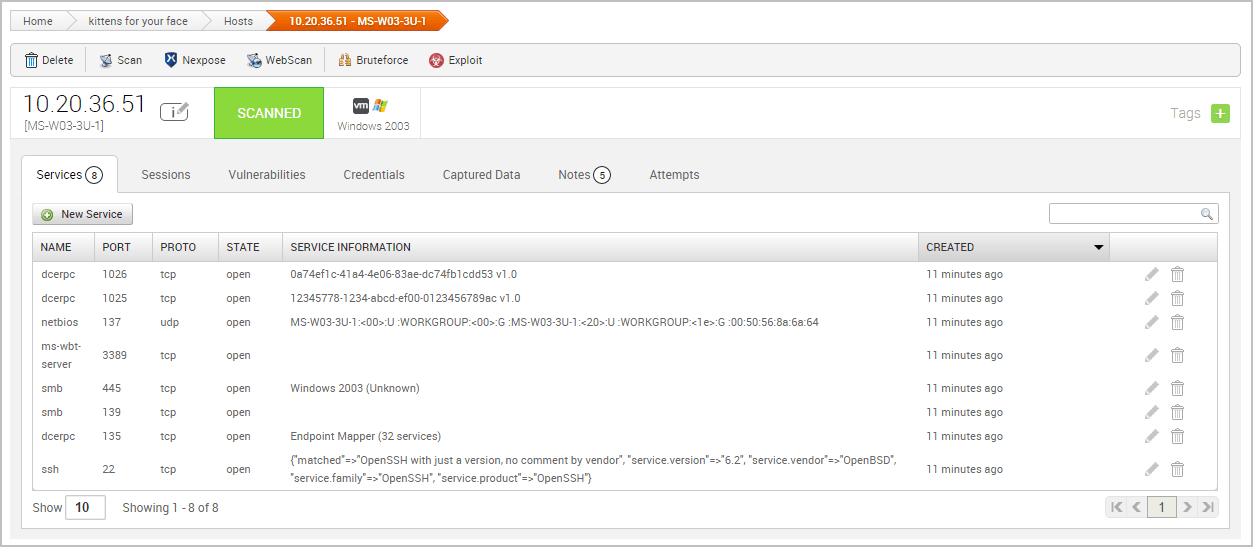The image size is (1253, 547).
Task: Click the services search field
Action: pos(1124,214)
